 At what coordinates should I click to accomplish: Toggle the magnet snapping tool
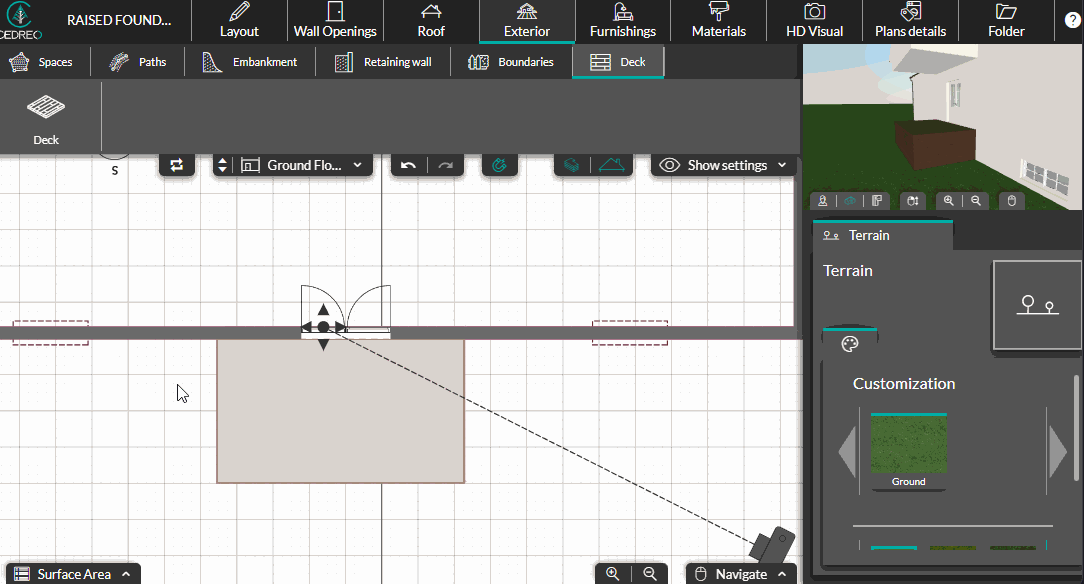click(500, 165)
